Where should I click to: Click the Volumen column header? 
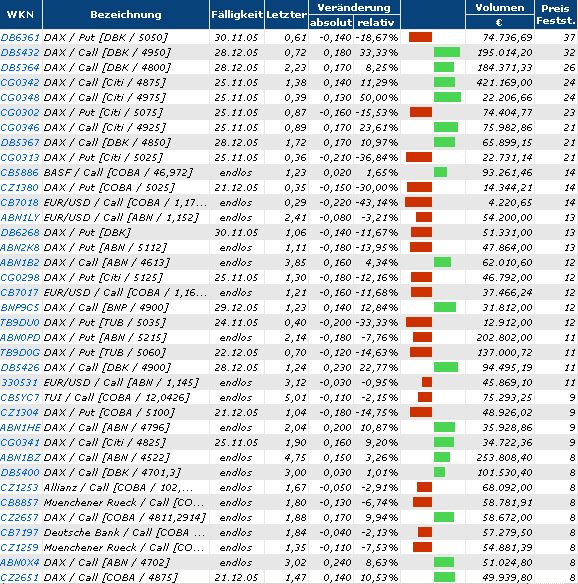(499, 7)
